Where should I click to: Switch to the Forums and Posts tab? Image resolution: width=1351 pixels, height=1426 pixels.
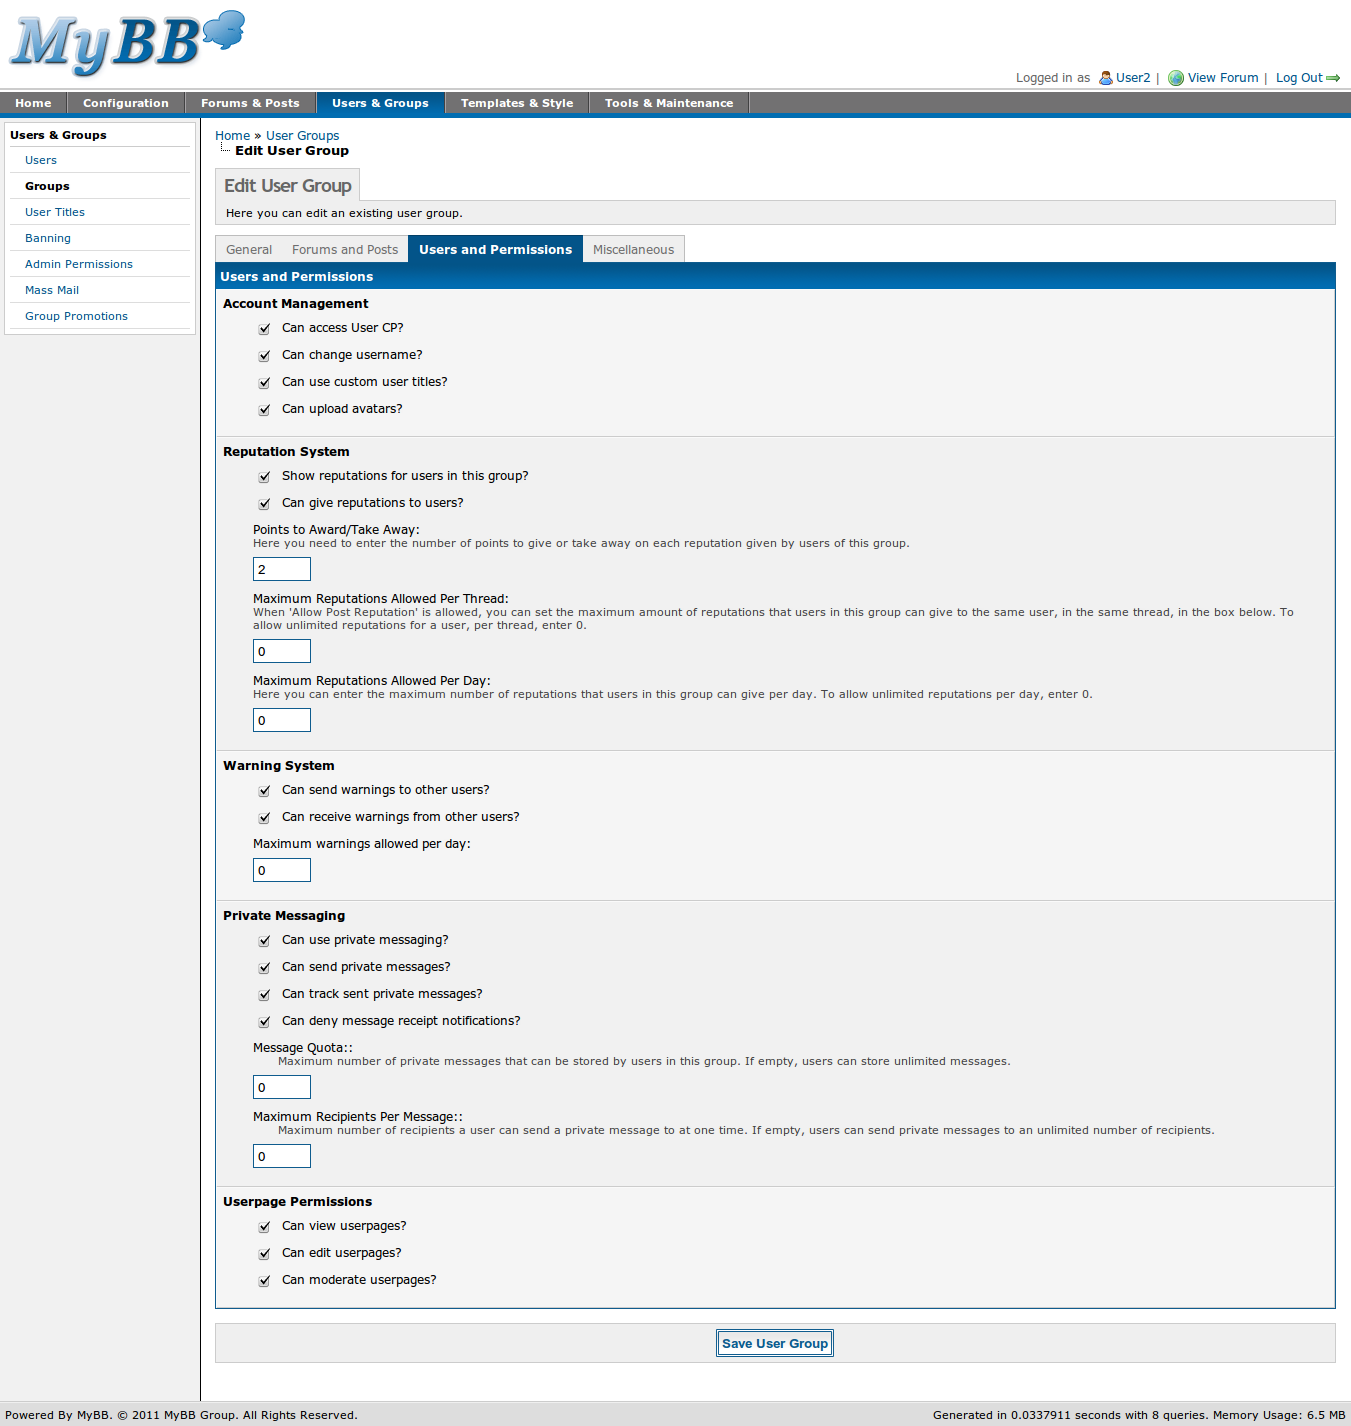coord(345,250)
